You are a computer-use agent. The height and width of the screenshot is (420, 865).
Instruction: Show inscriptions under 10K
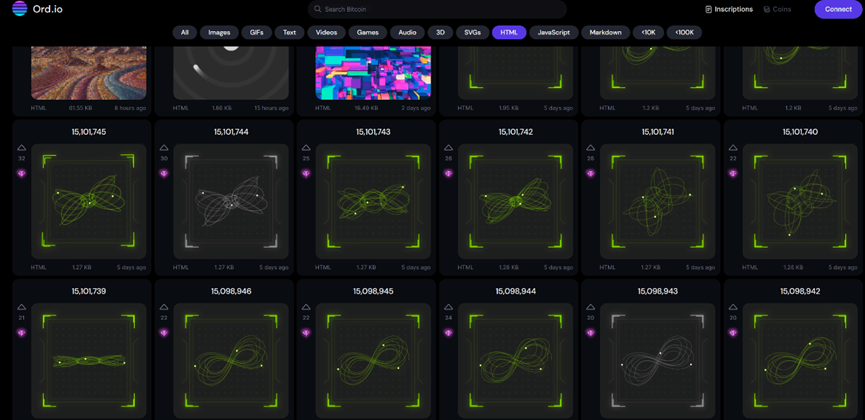649,32
